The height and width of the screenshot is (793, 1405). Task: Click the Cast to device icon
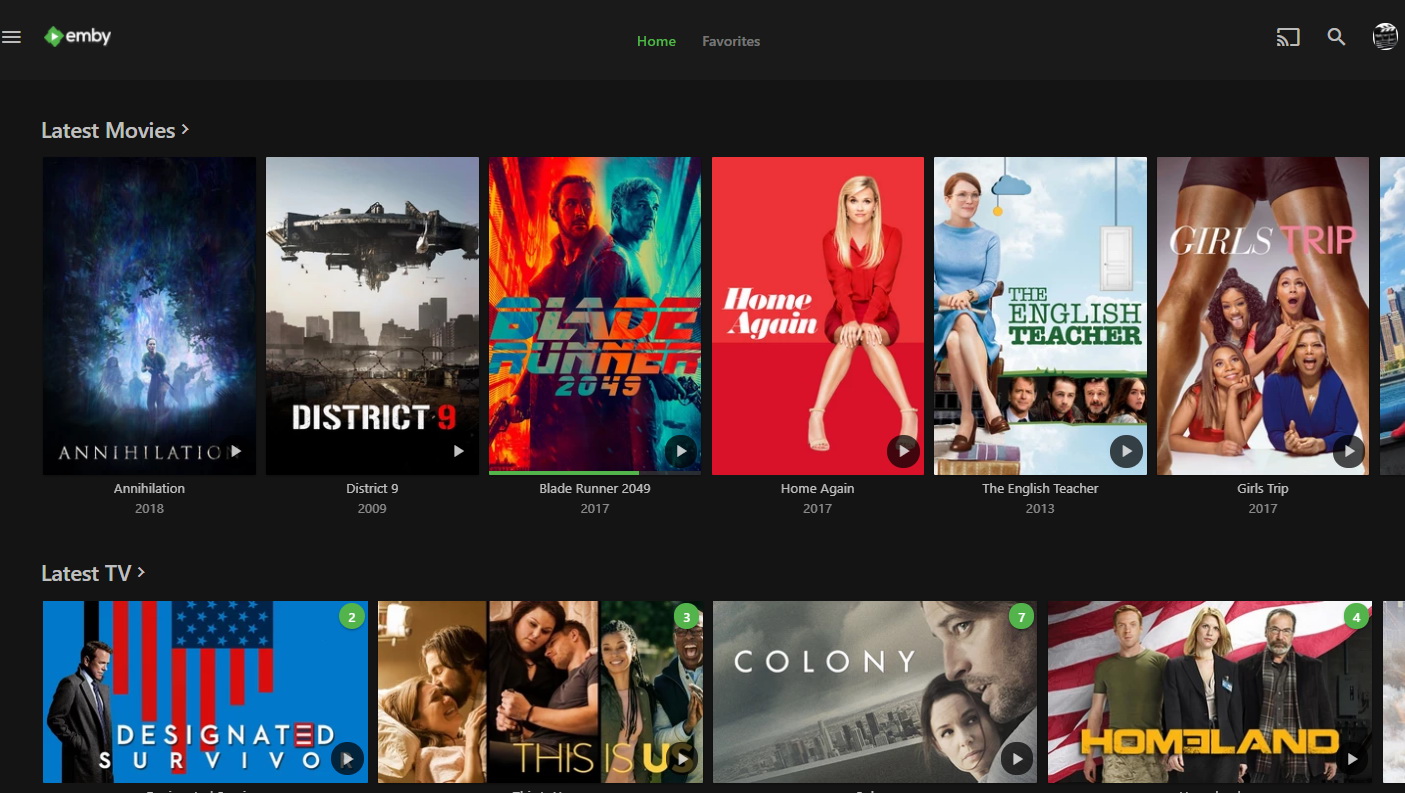click(x=1288, y=38)
